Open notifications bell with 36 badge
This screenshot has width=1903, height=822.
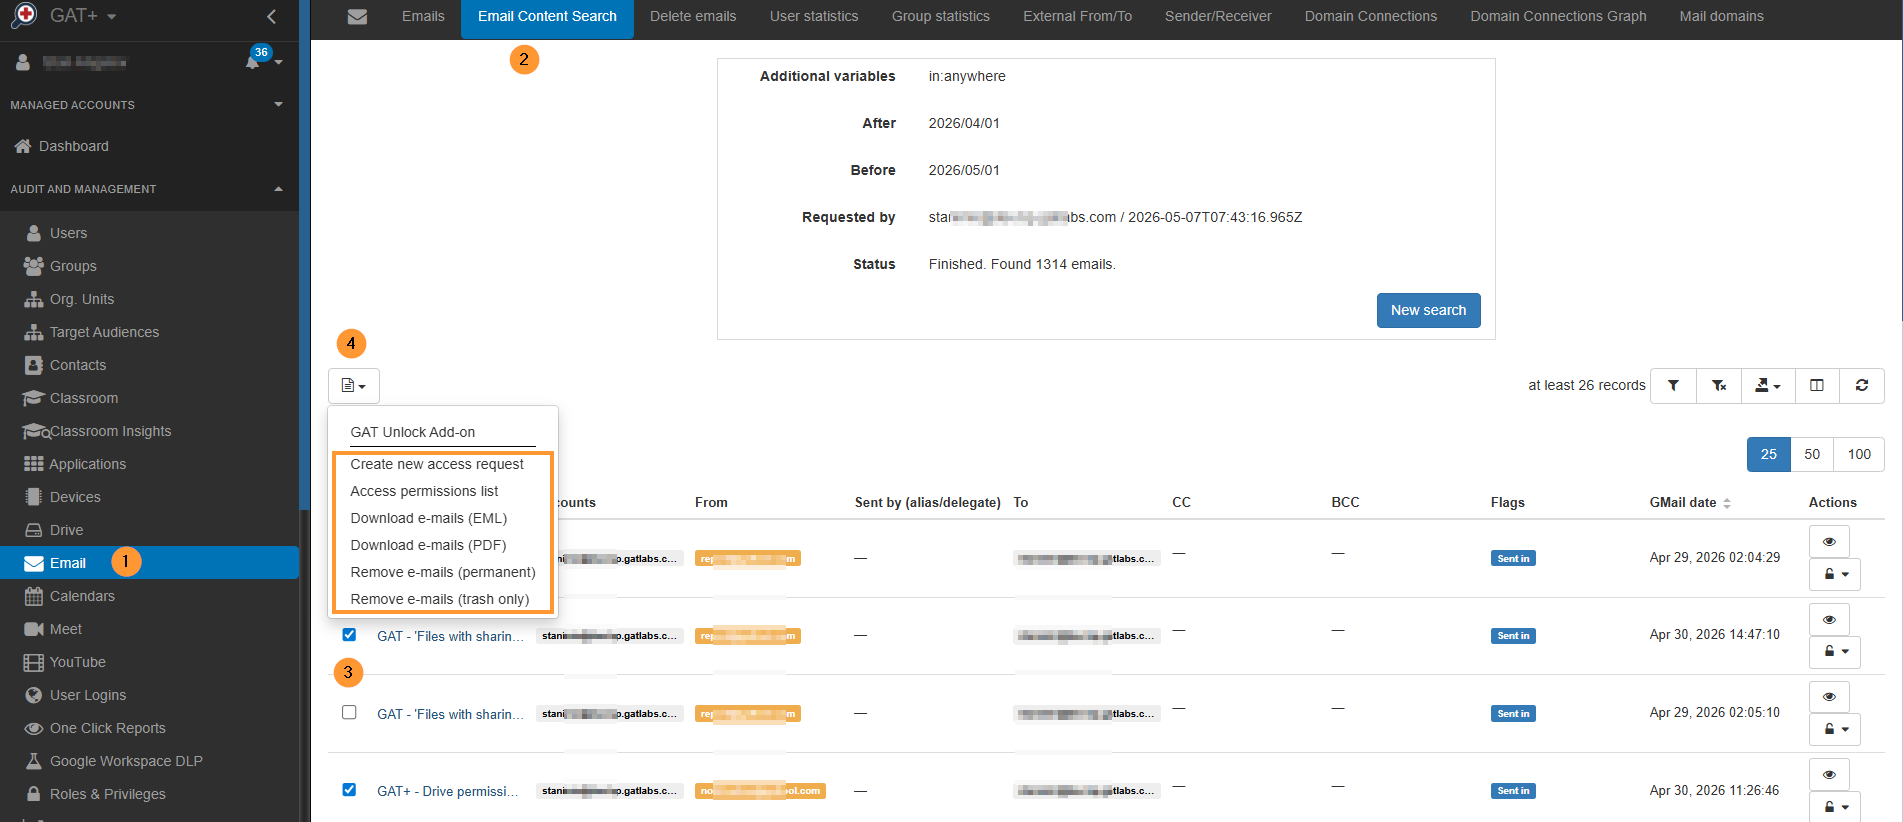click(254, 61)
